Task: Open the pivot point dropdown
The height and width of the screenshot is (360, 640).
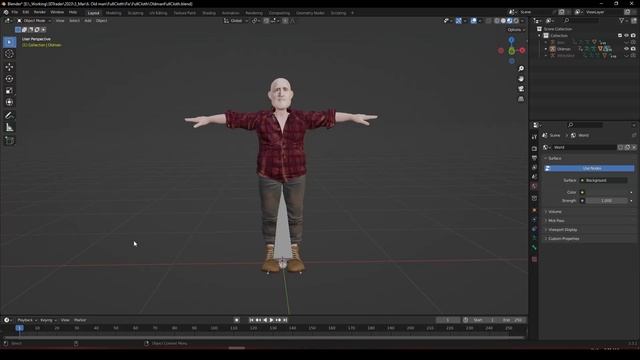Action: pyautogui.click(x=256, y=20)
